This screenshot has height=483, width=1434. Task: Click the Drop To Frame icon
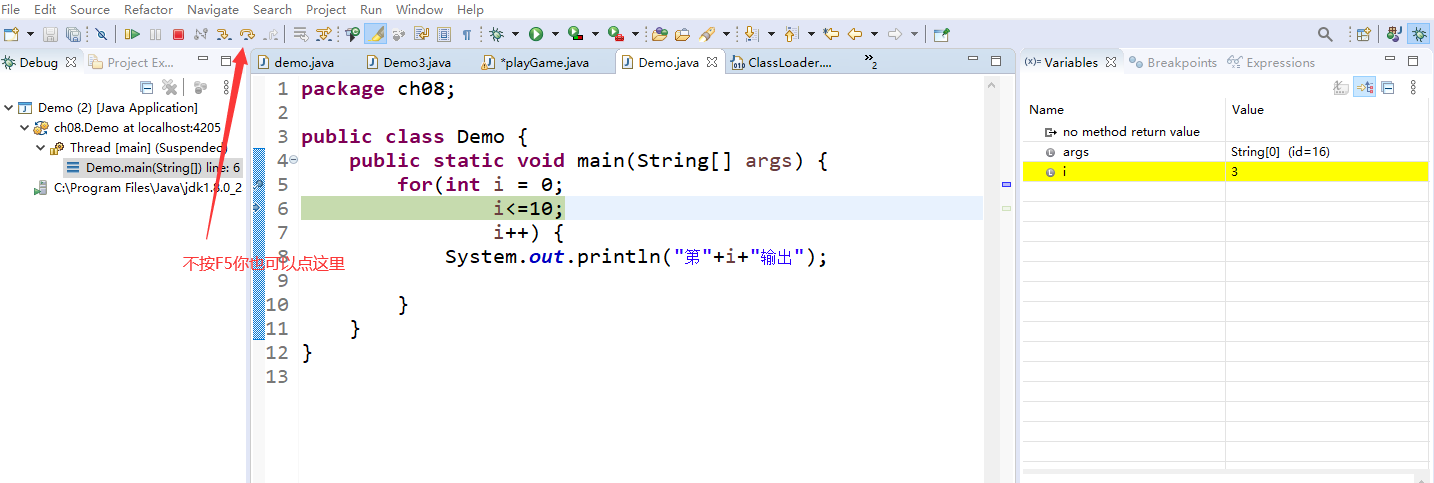[x=300, y=34]
